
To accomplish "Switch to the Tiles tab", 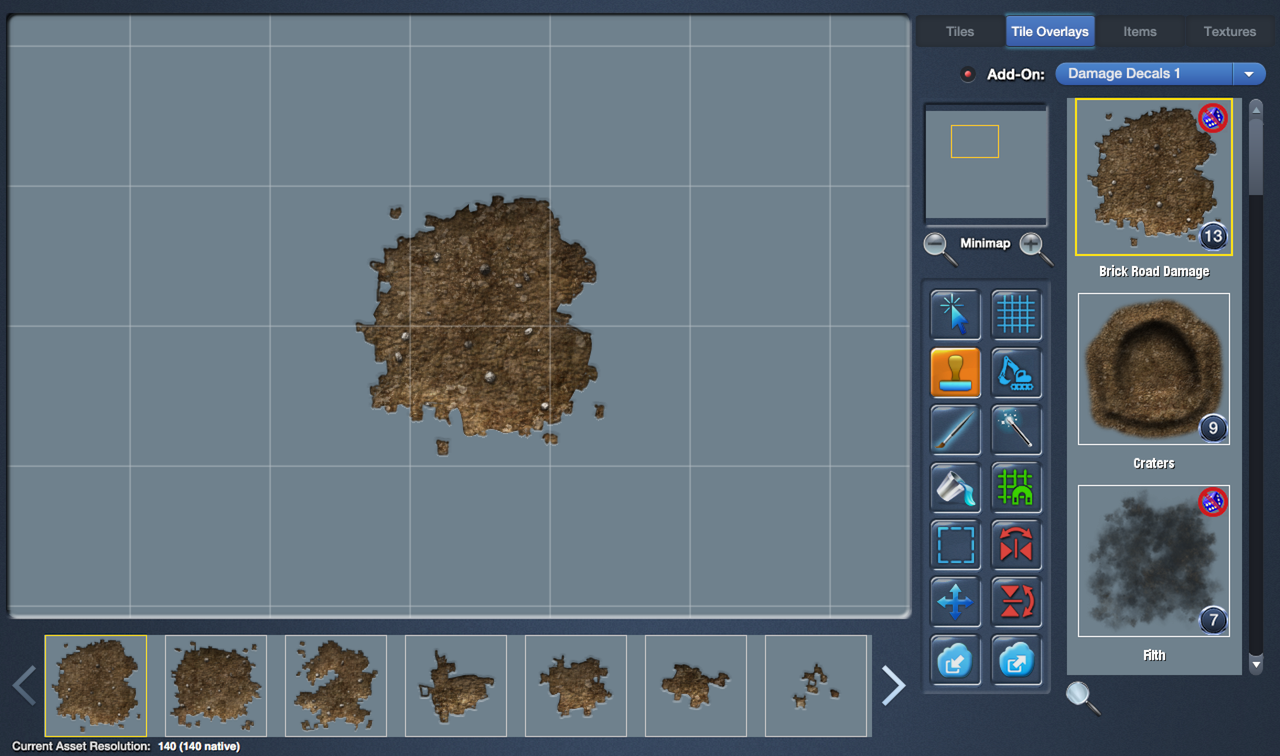I will point(959,31).
